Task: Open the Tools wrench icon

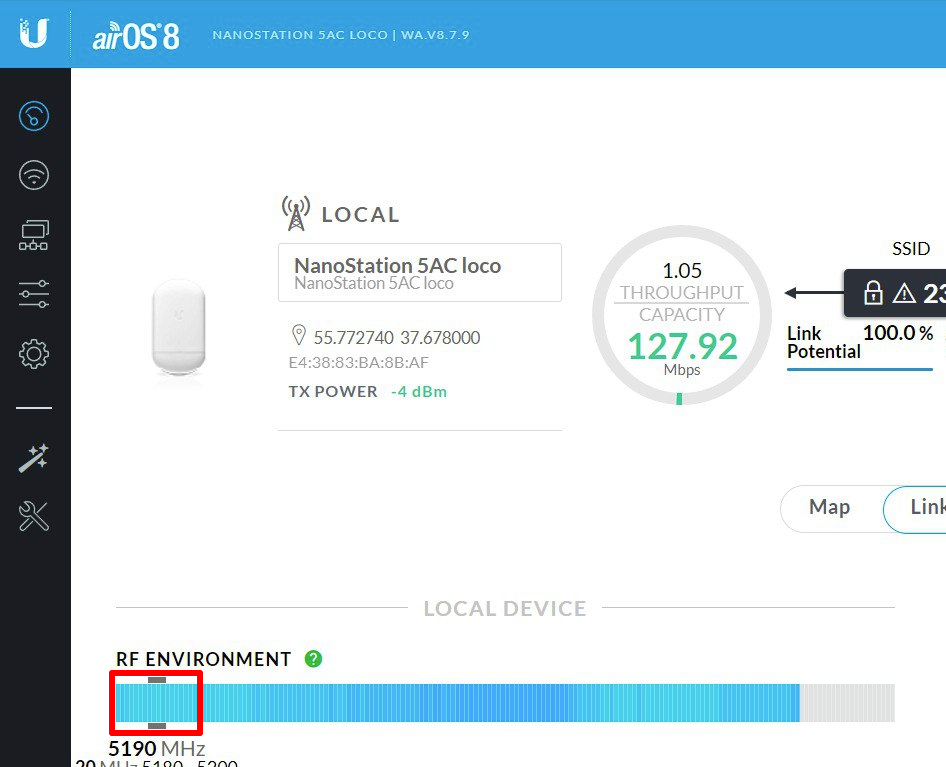Action: (x=34, y=516)
